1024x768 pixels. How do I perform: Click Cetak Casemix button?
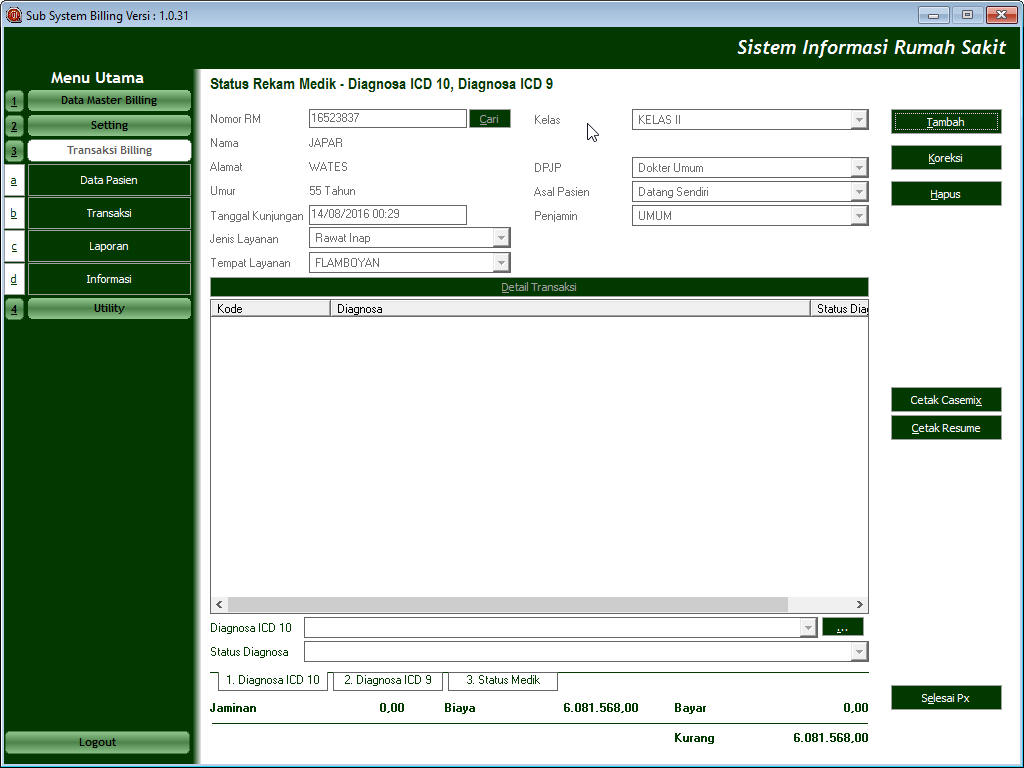pos(946,400)
